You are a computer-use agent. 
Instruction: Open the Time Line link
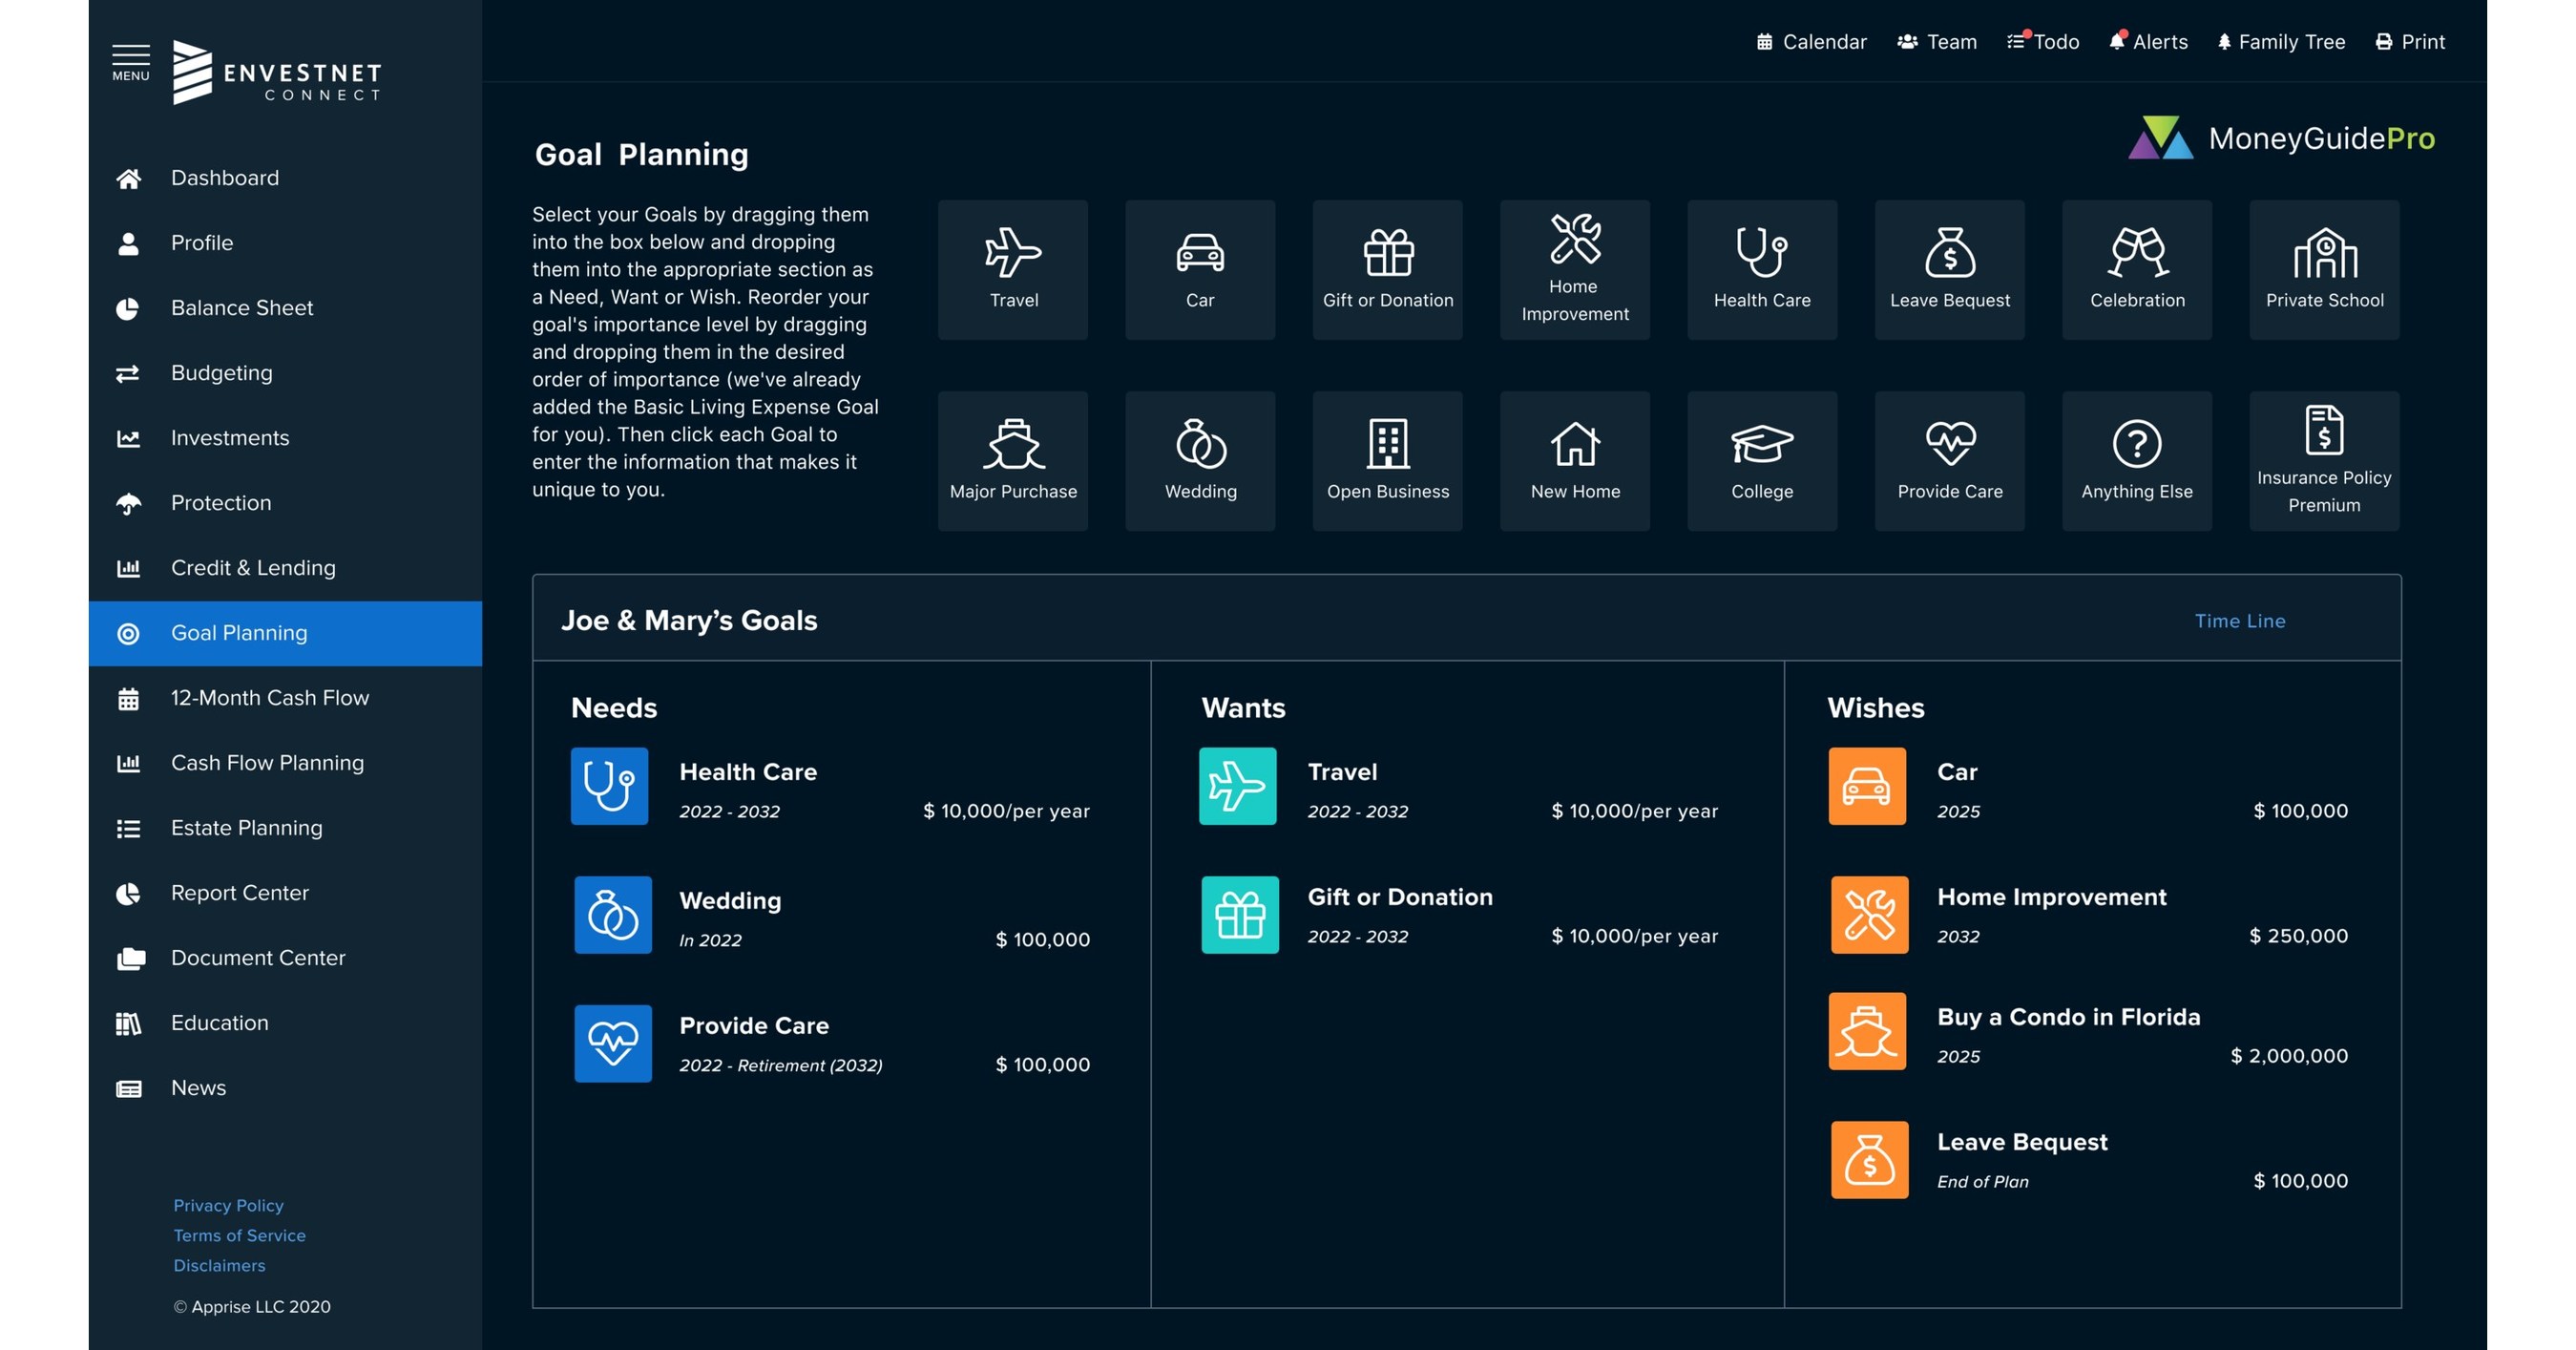click(2239, 621)
